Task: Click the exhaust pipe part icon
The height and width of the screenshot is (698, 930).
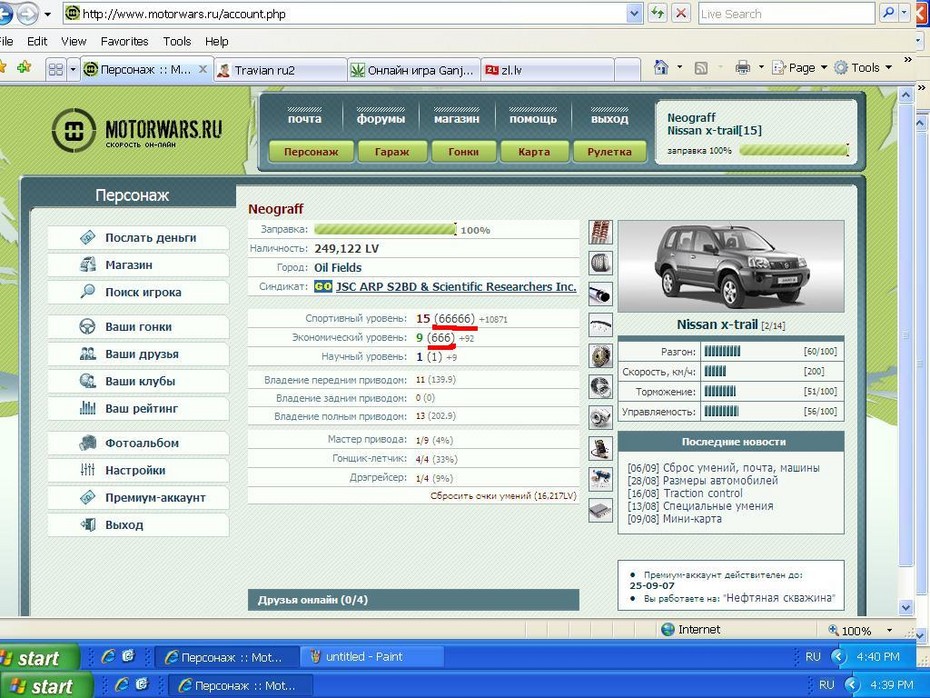Action: (600, 294)
